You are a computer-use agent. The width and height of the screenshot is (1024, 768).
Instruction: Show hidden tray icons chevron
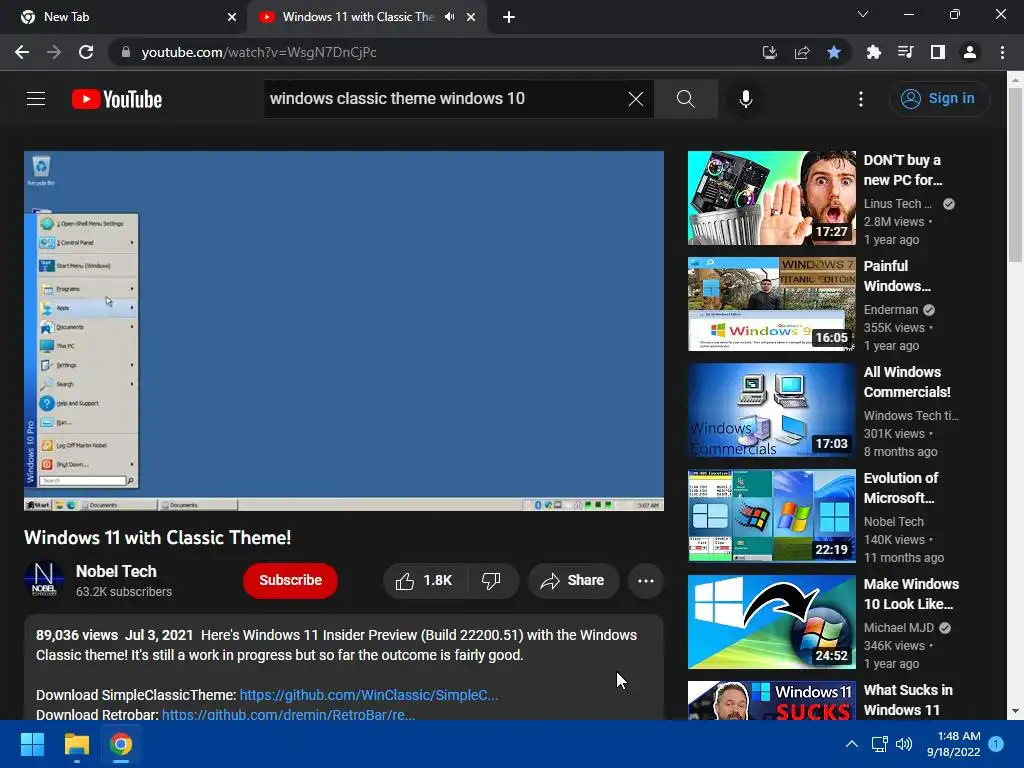pyautogui.click(x=852, y=744)
